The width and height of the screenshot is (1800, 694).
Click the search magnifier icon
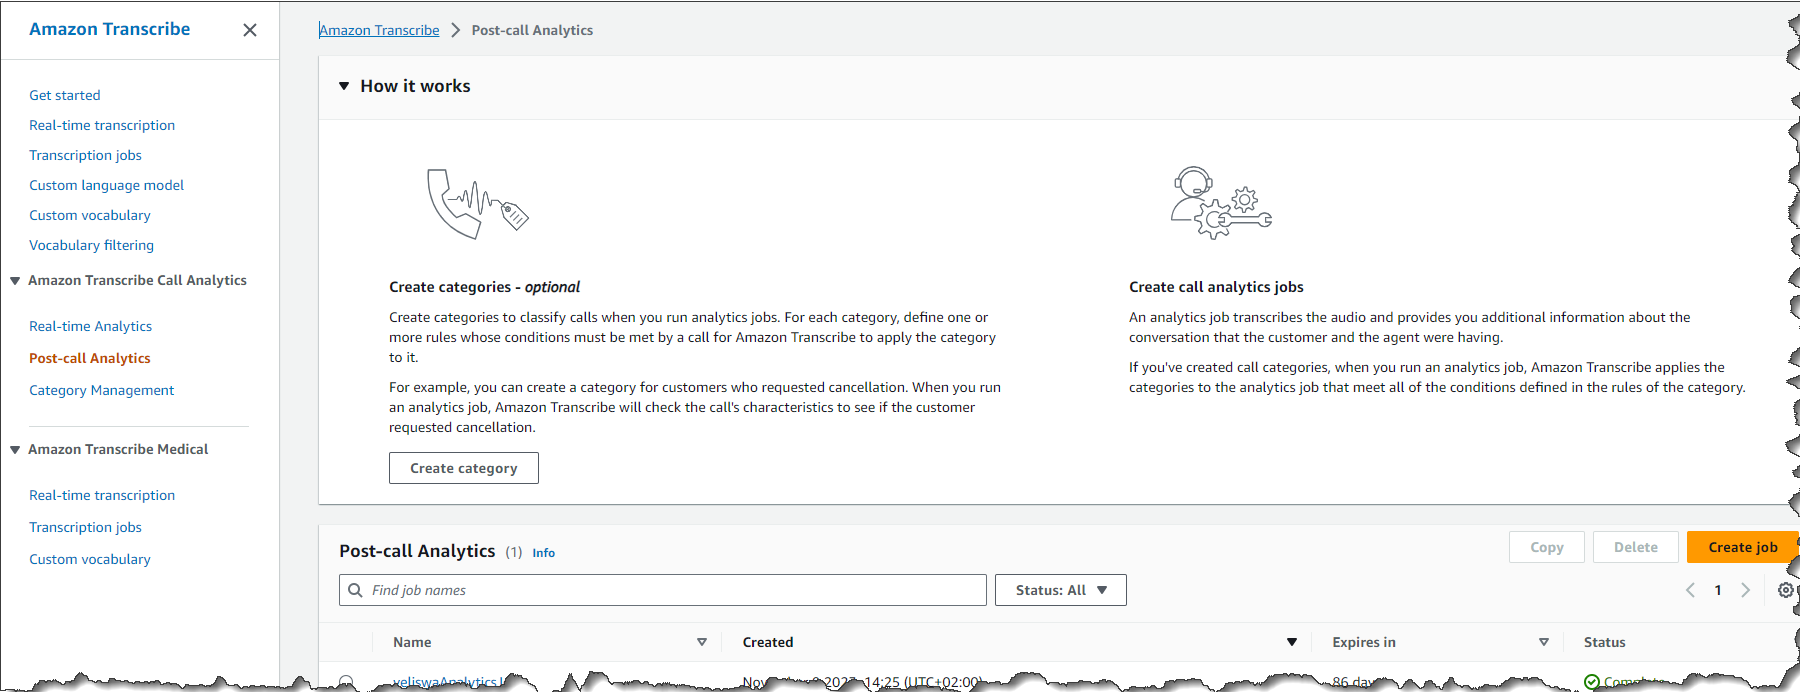[355, 590]
